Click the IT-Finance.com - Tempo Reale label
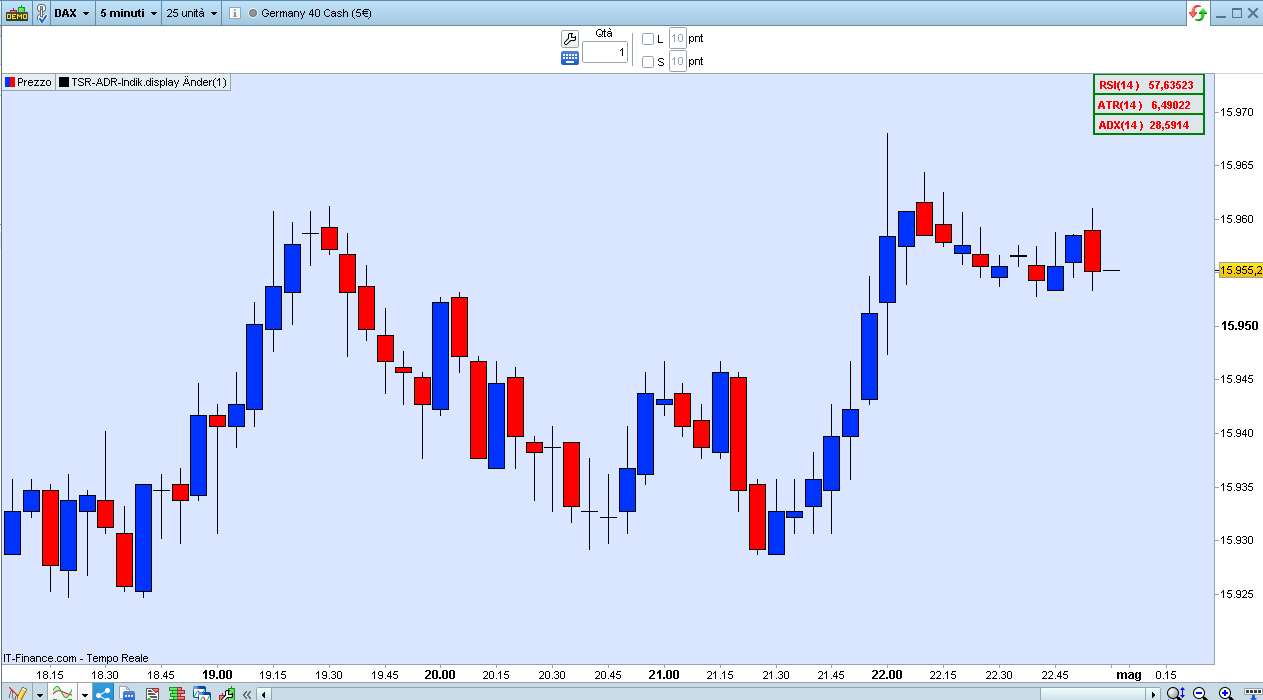Screen dimensions: 1263x700 pos(75,658)
